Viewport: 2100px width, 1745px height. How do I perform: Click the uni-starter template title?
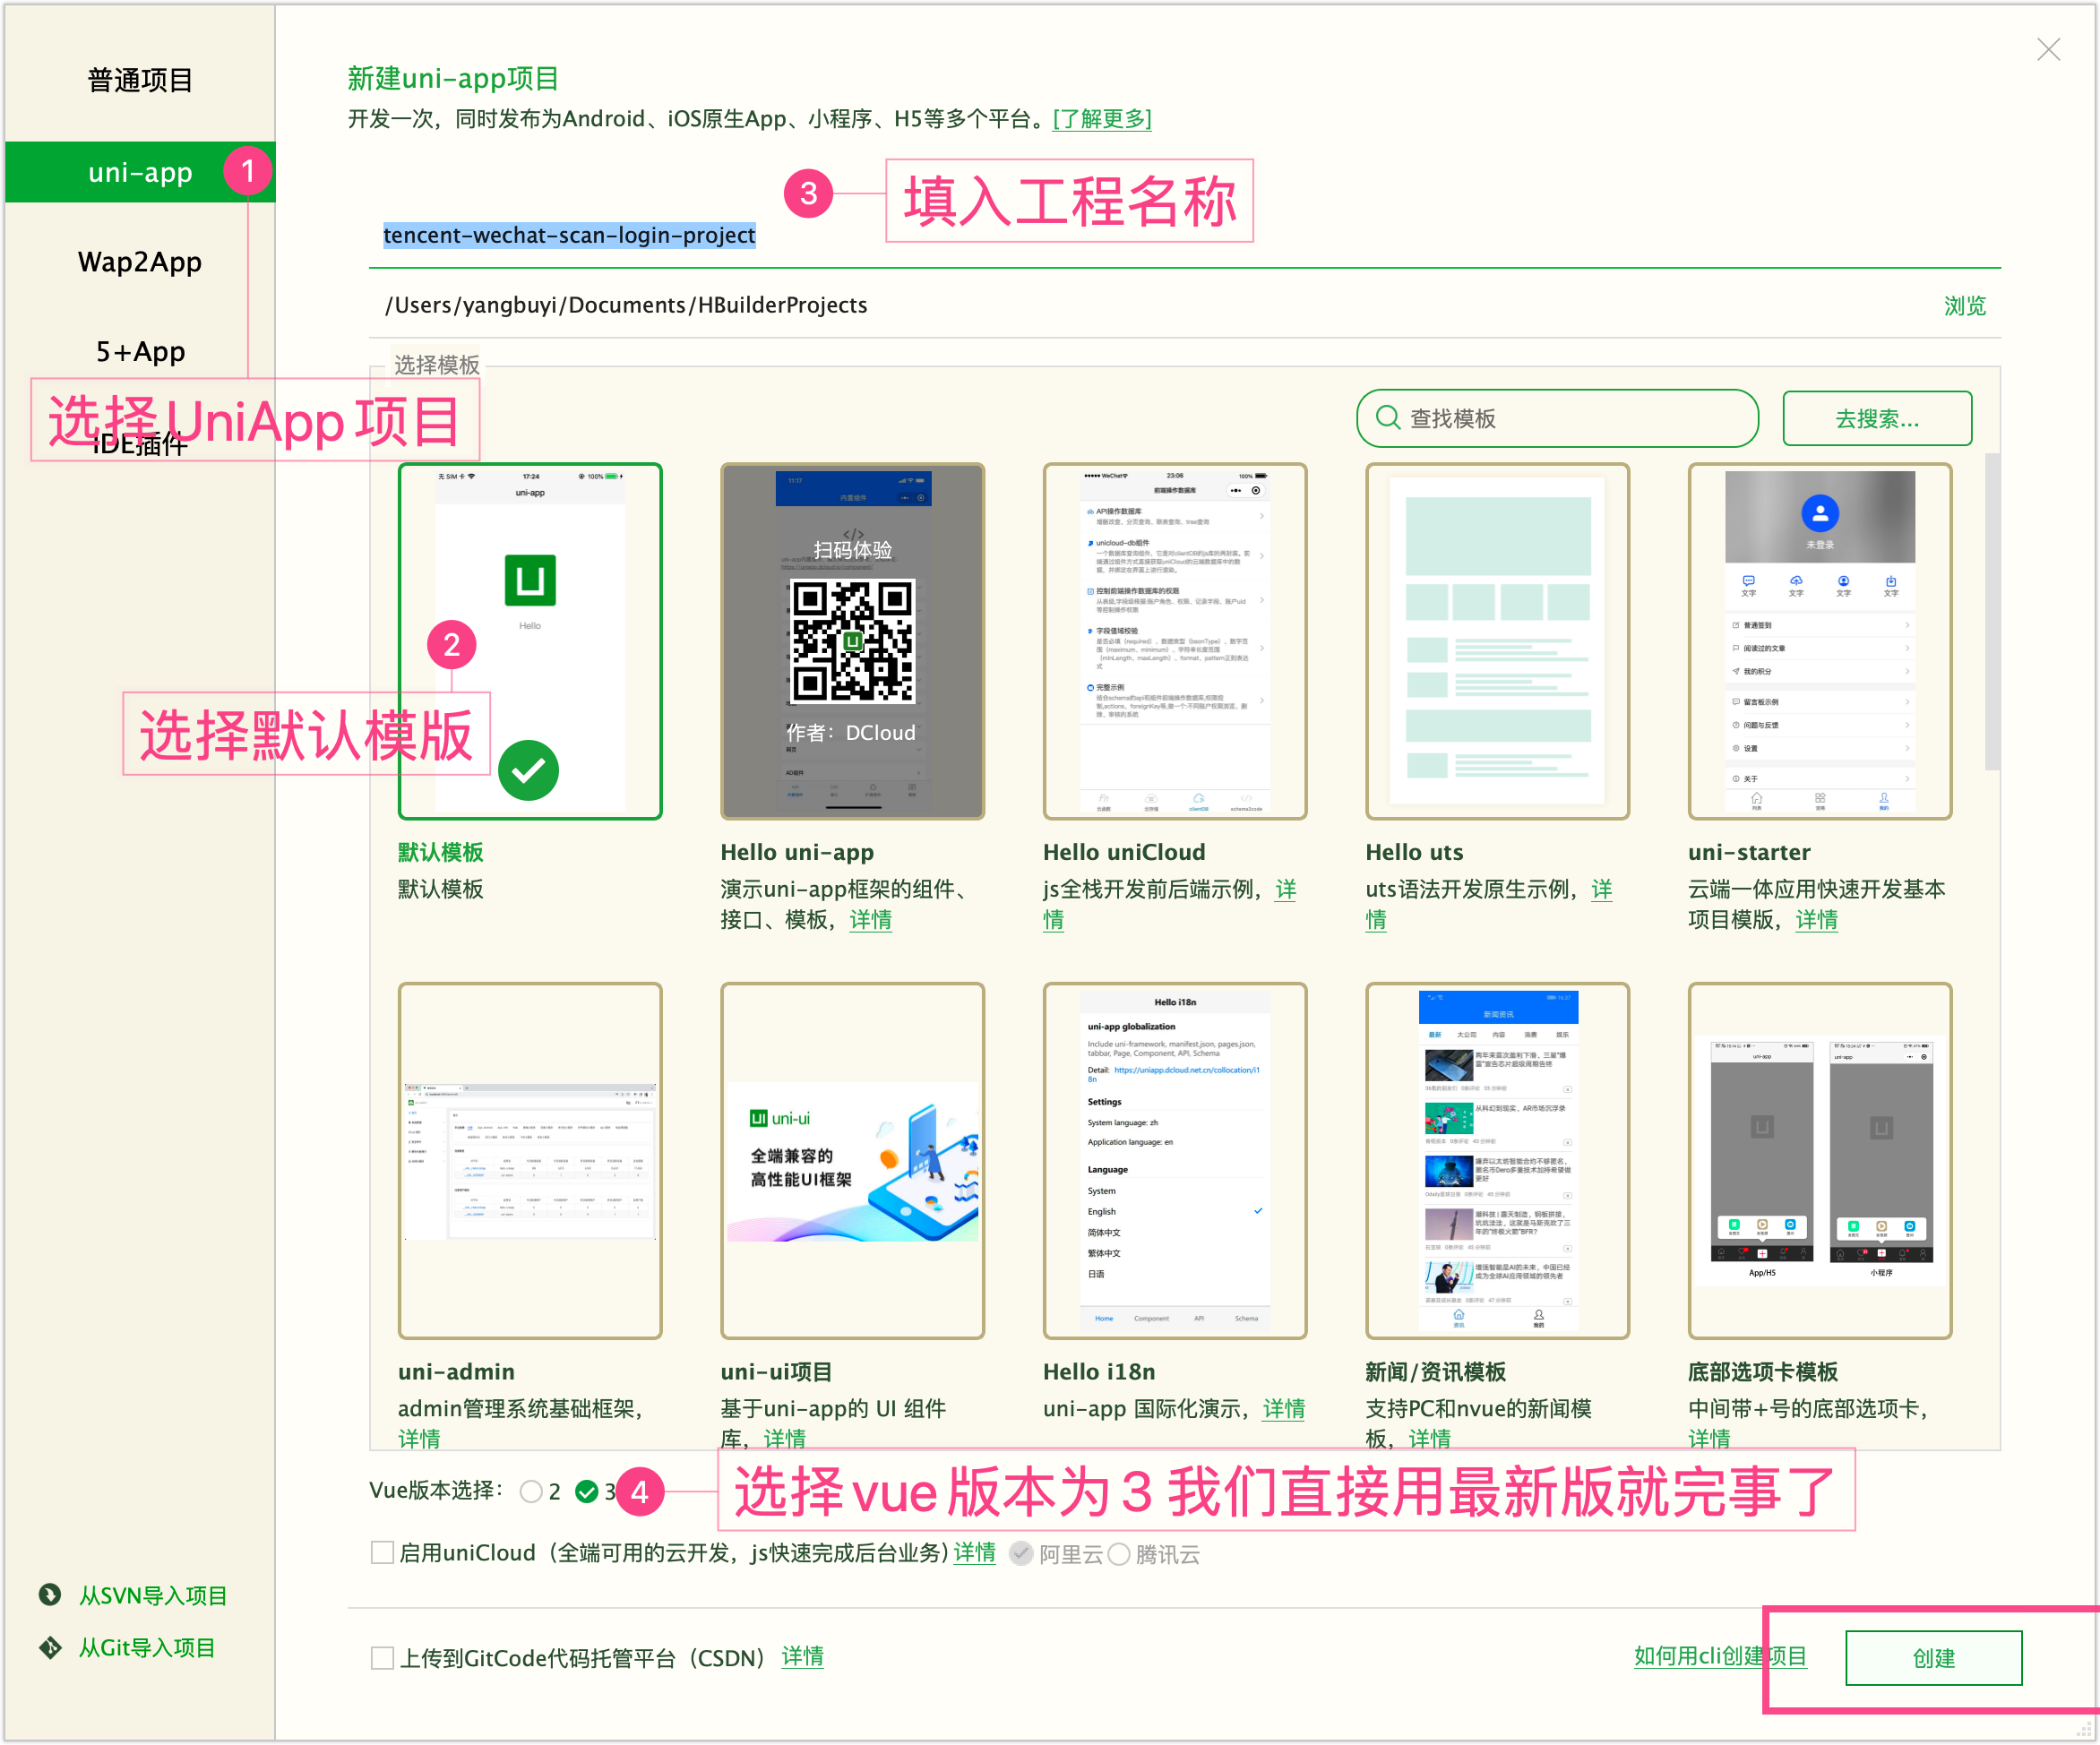pos(1749,852)
